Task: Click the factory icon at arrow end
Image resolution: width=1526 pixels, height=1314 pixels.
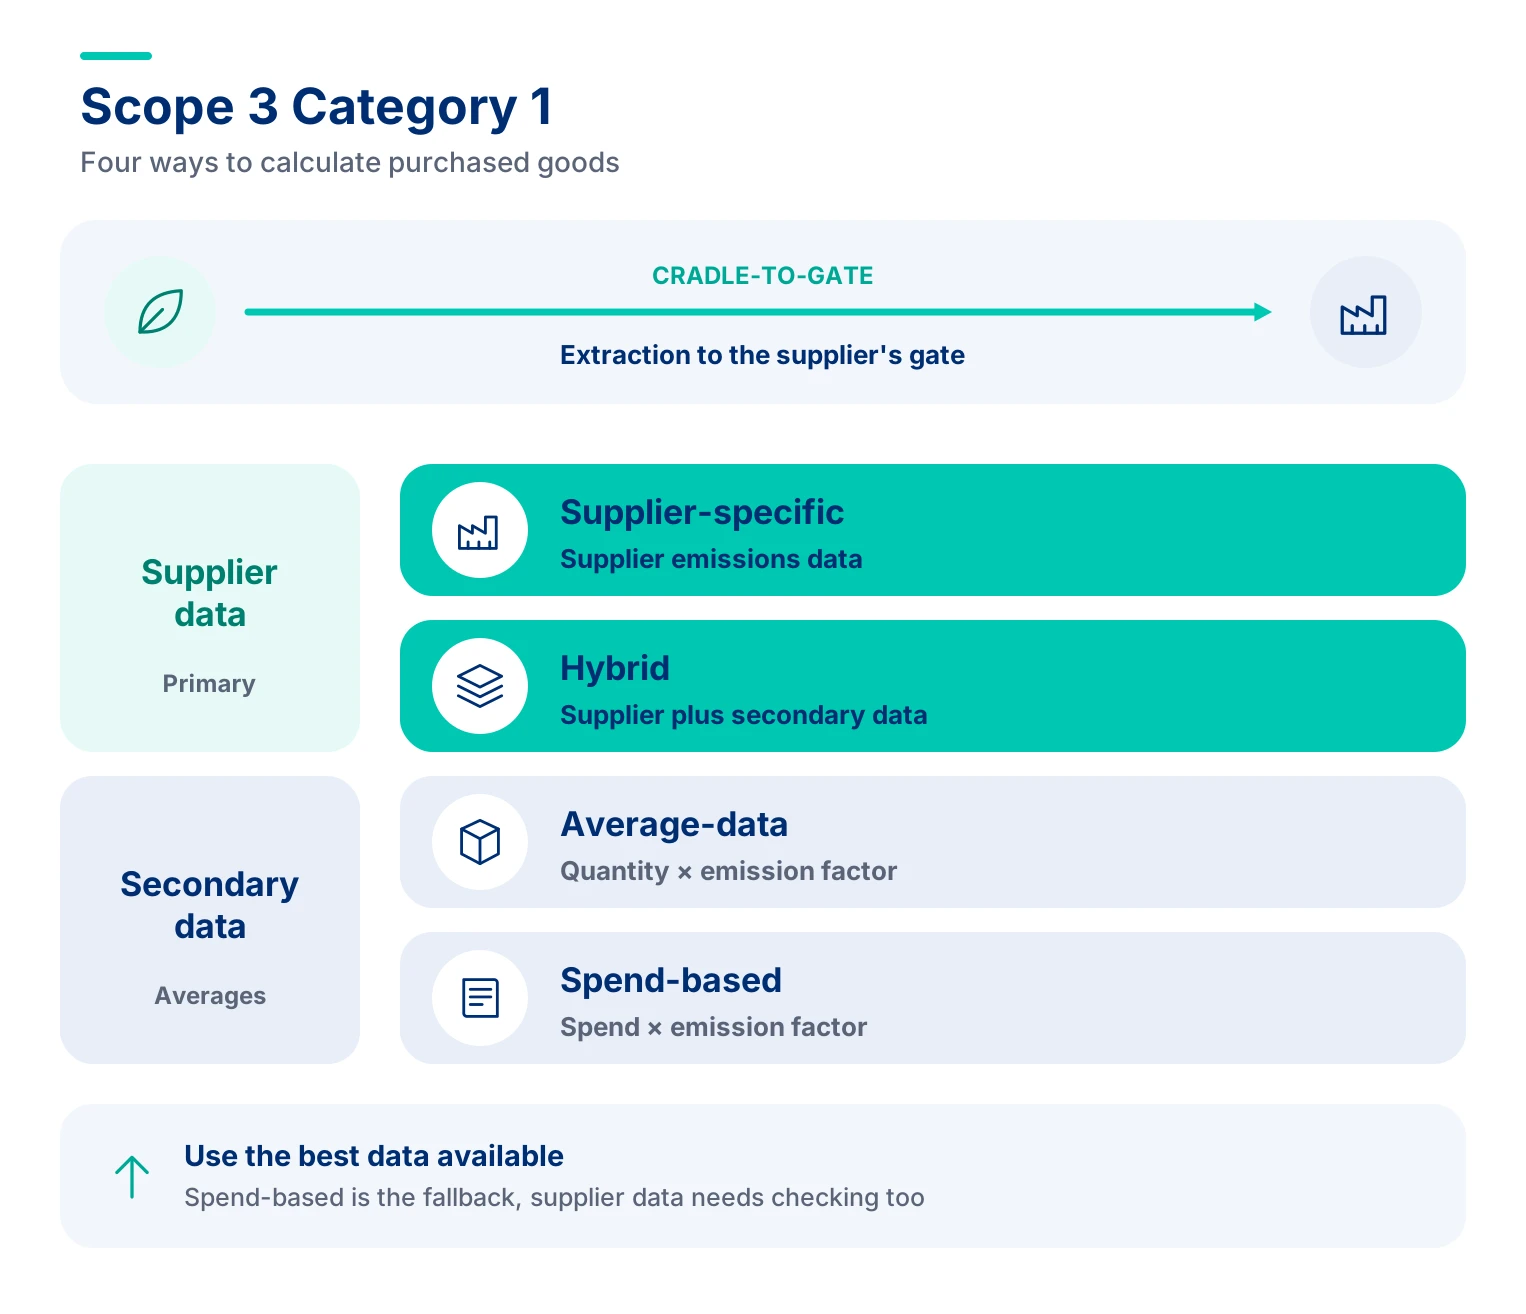Action: 1364,314
